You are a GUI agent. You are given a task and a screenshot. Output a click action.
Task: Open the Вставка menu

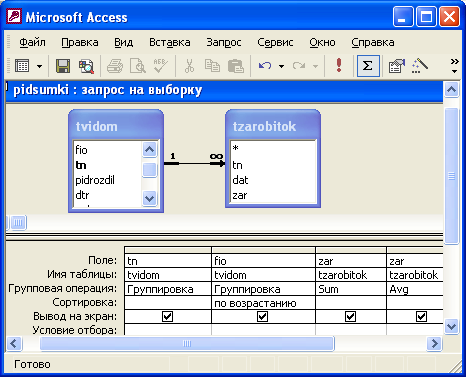click(170, 42)
